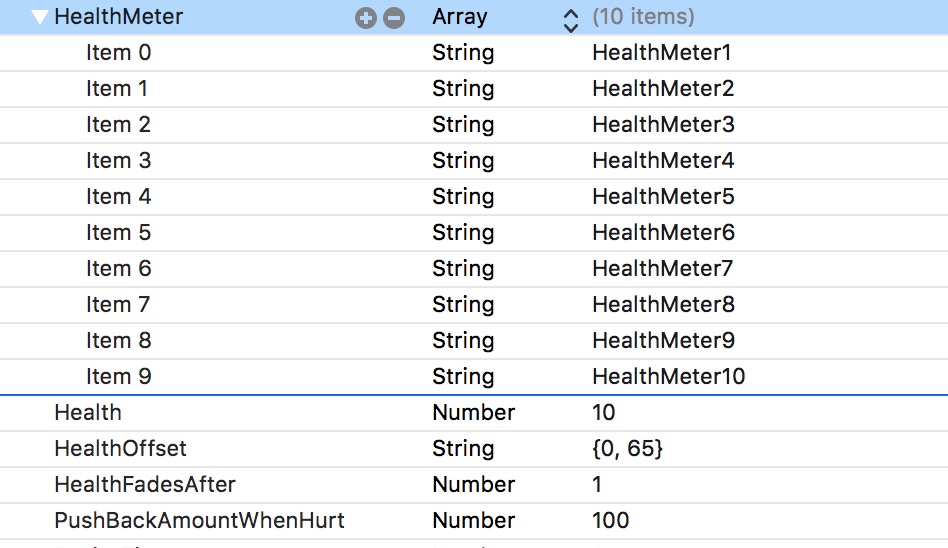Click the Health value 10
Image resolution: width=948 pixels, height=548 pixels.
point(604,413)
